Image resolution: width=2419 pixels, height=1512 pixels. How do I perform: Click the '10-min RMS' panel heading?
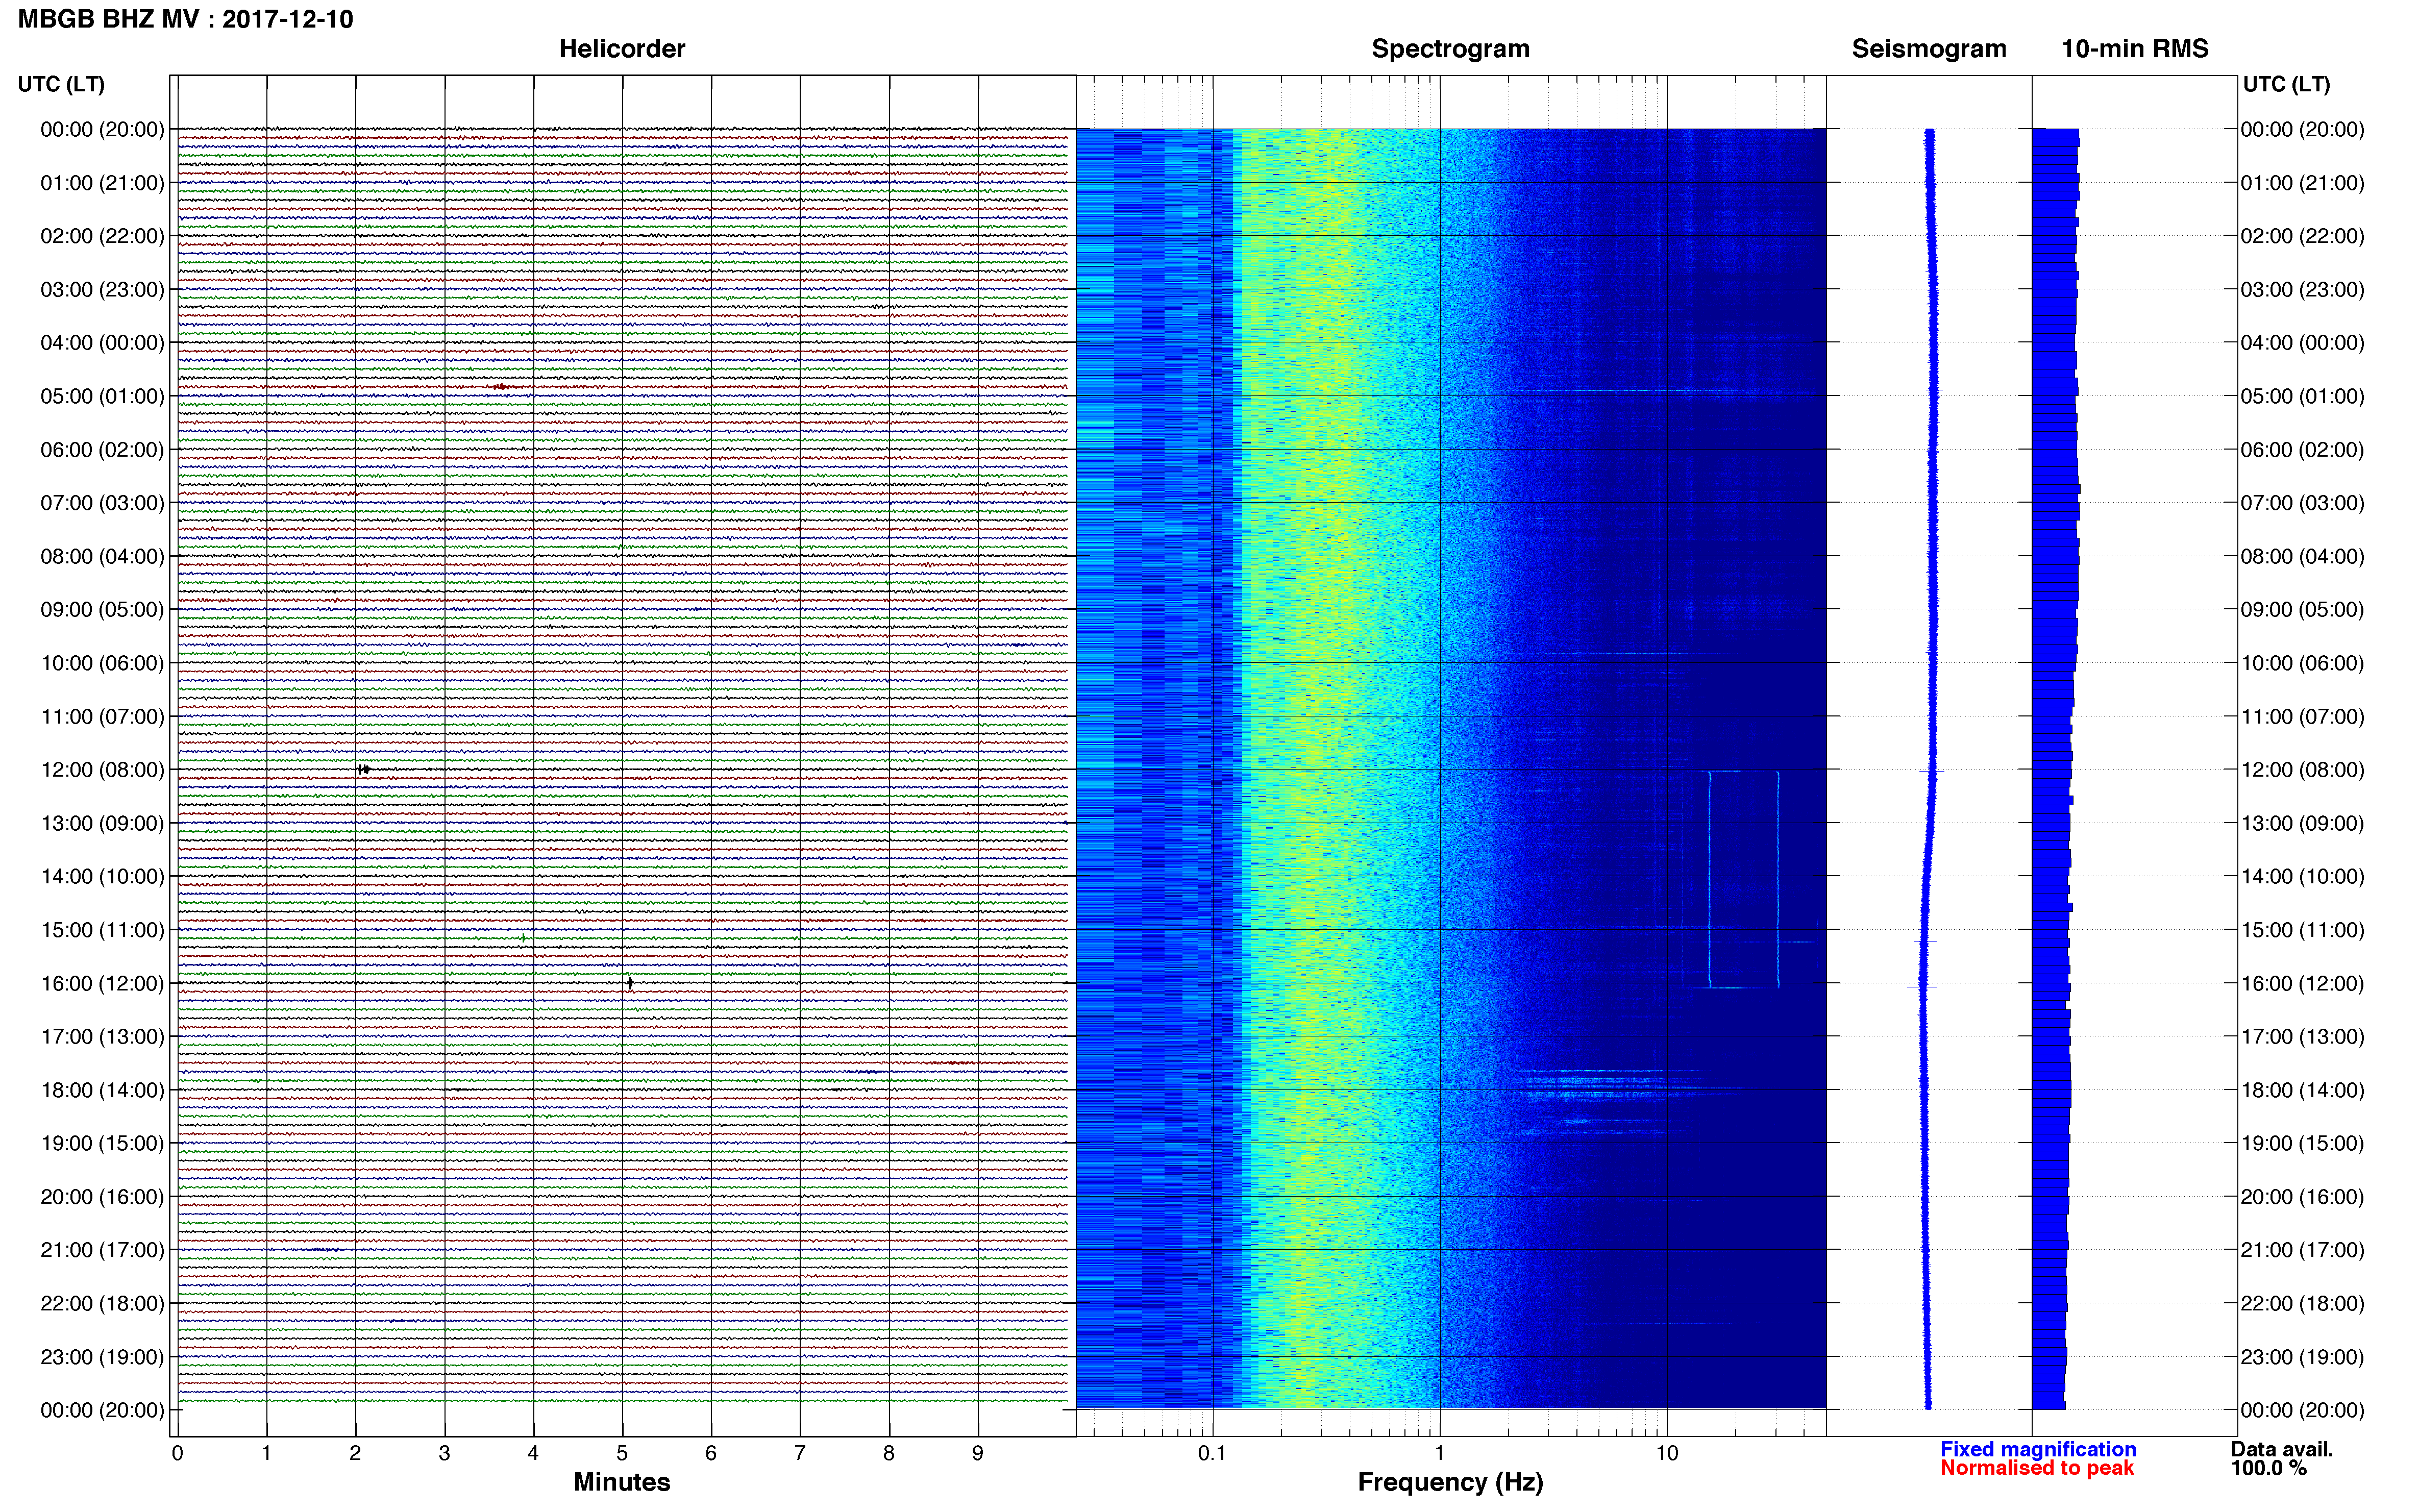click(x=2134, y=49)
